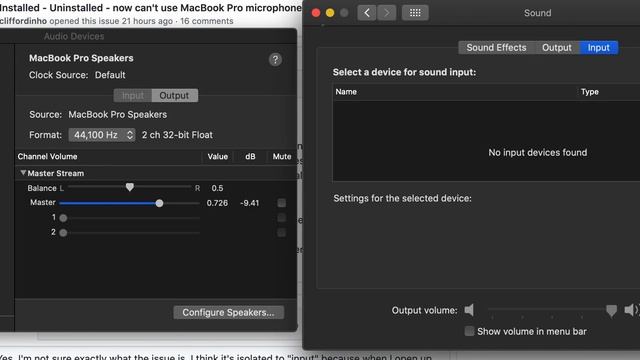
Task: Open the 44,100 Hz format dropdown
Action: click(102, 135)
